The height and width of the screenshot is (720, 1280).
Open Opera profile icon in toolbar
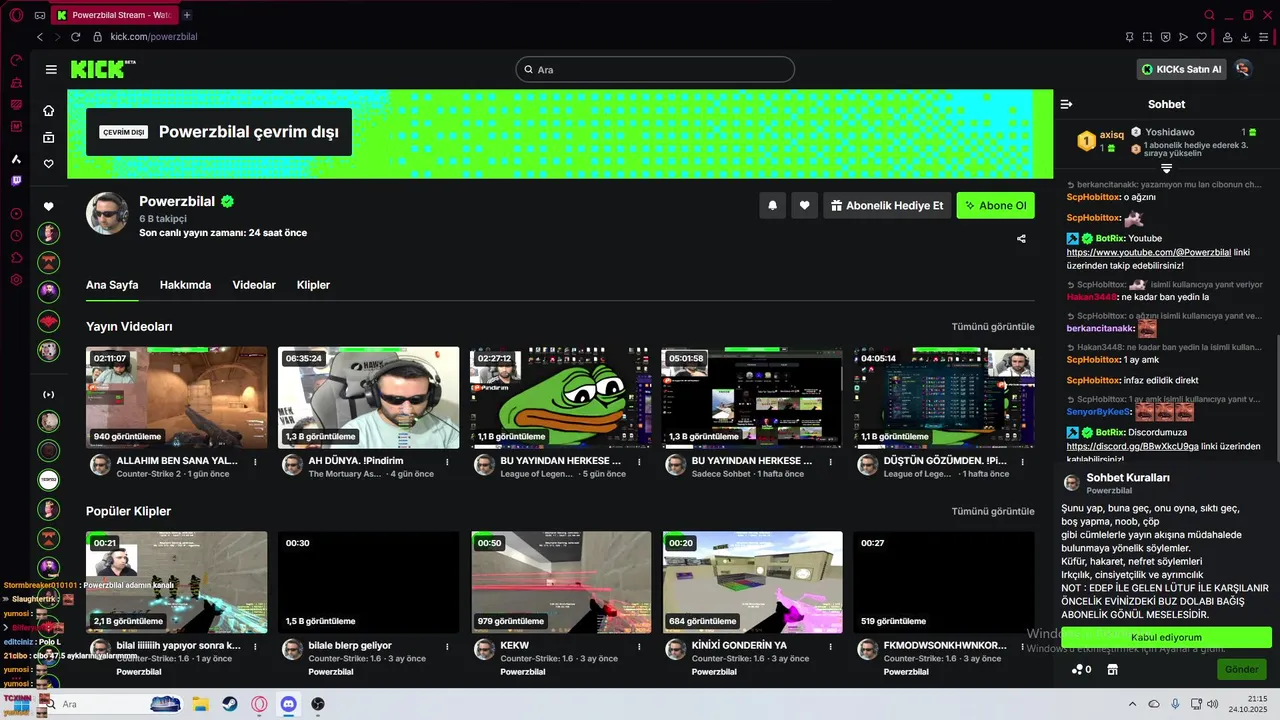(1227, 37)
